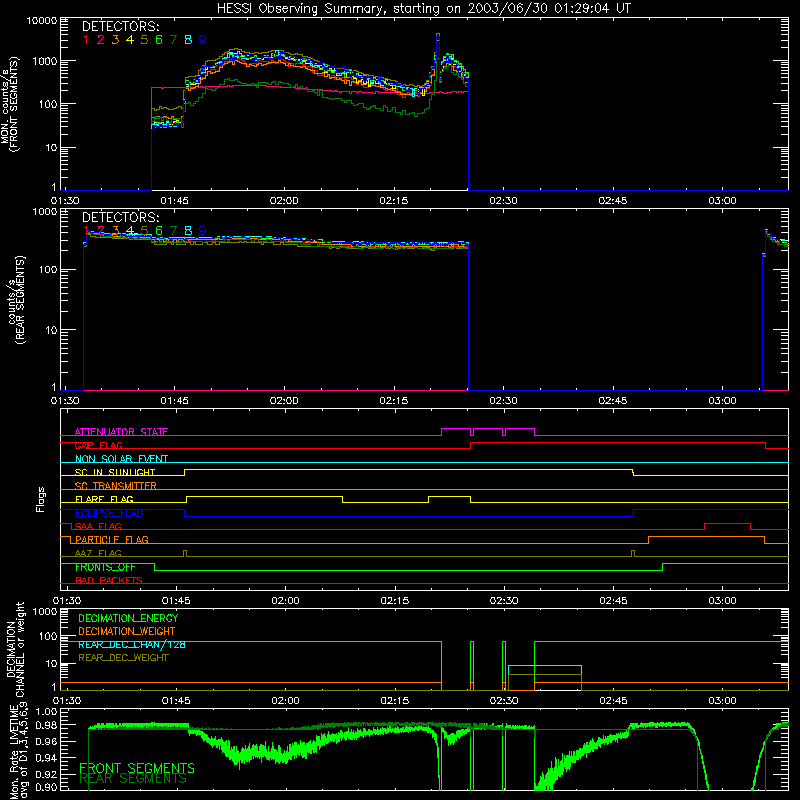
Task: Click the rear segments counts/s y-axis label
Action: pyautogui.click(x=16, y=300)
